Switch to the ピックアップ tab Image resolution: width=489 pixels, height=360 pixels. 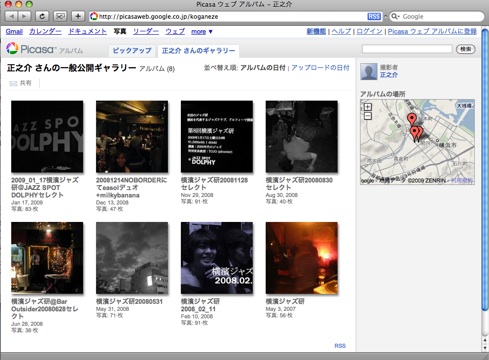pyautogui.click(x=132, y=51)
